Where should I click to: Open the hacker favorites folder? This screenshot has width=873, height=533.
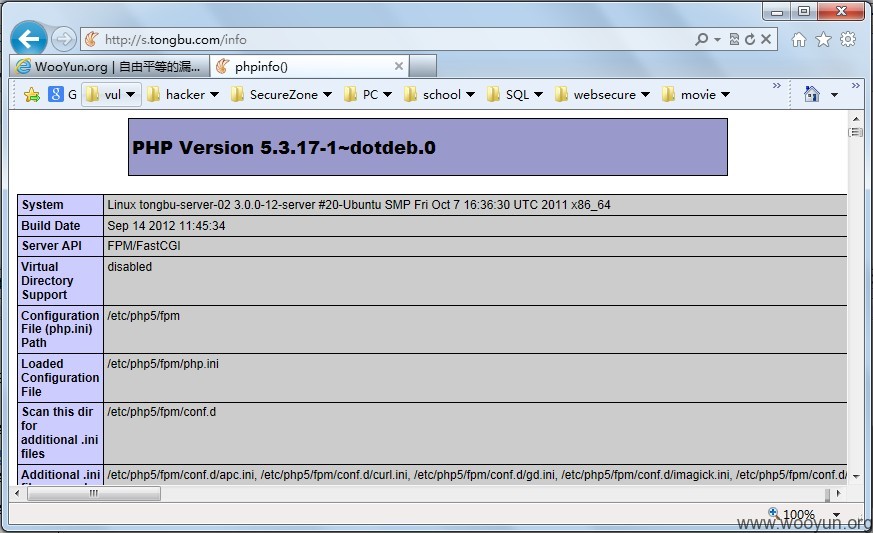click(x=183, y=95)
